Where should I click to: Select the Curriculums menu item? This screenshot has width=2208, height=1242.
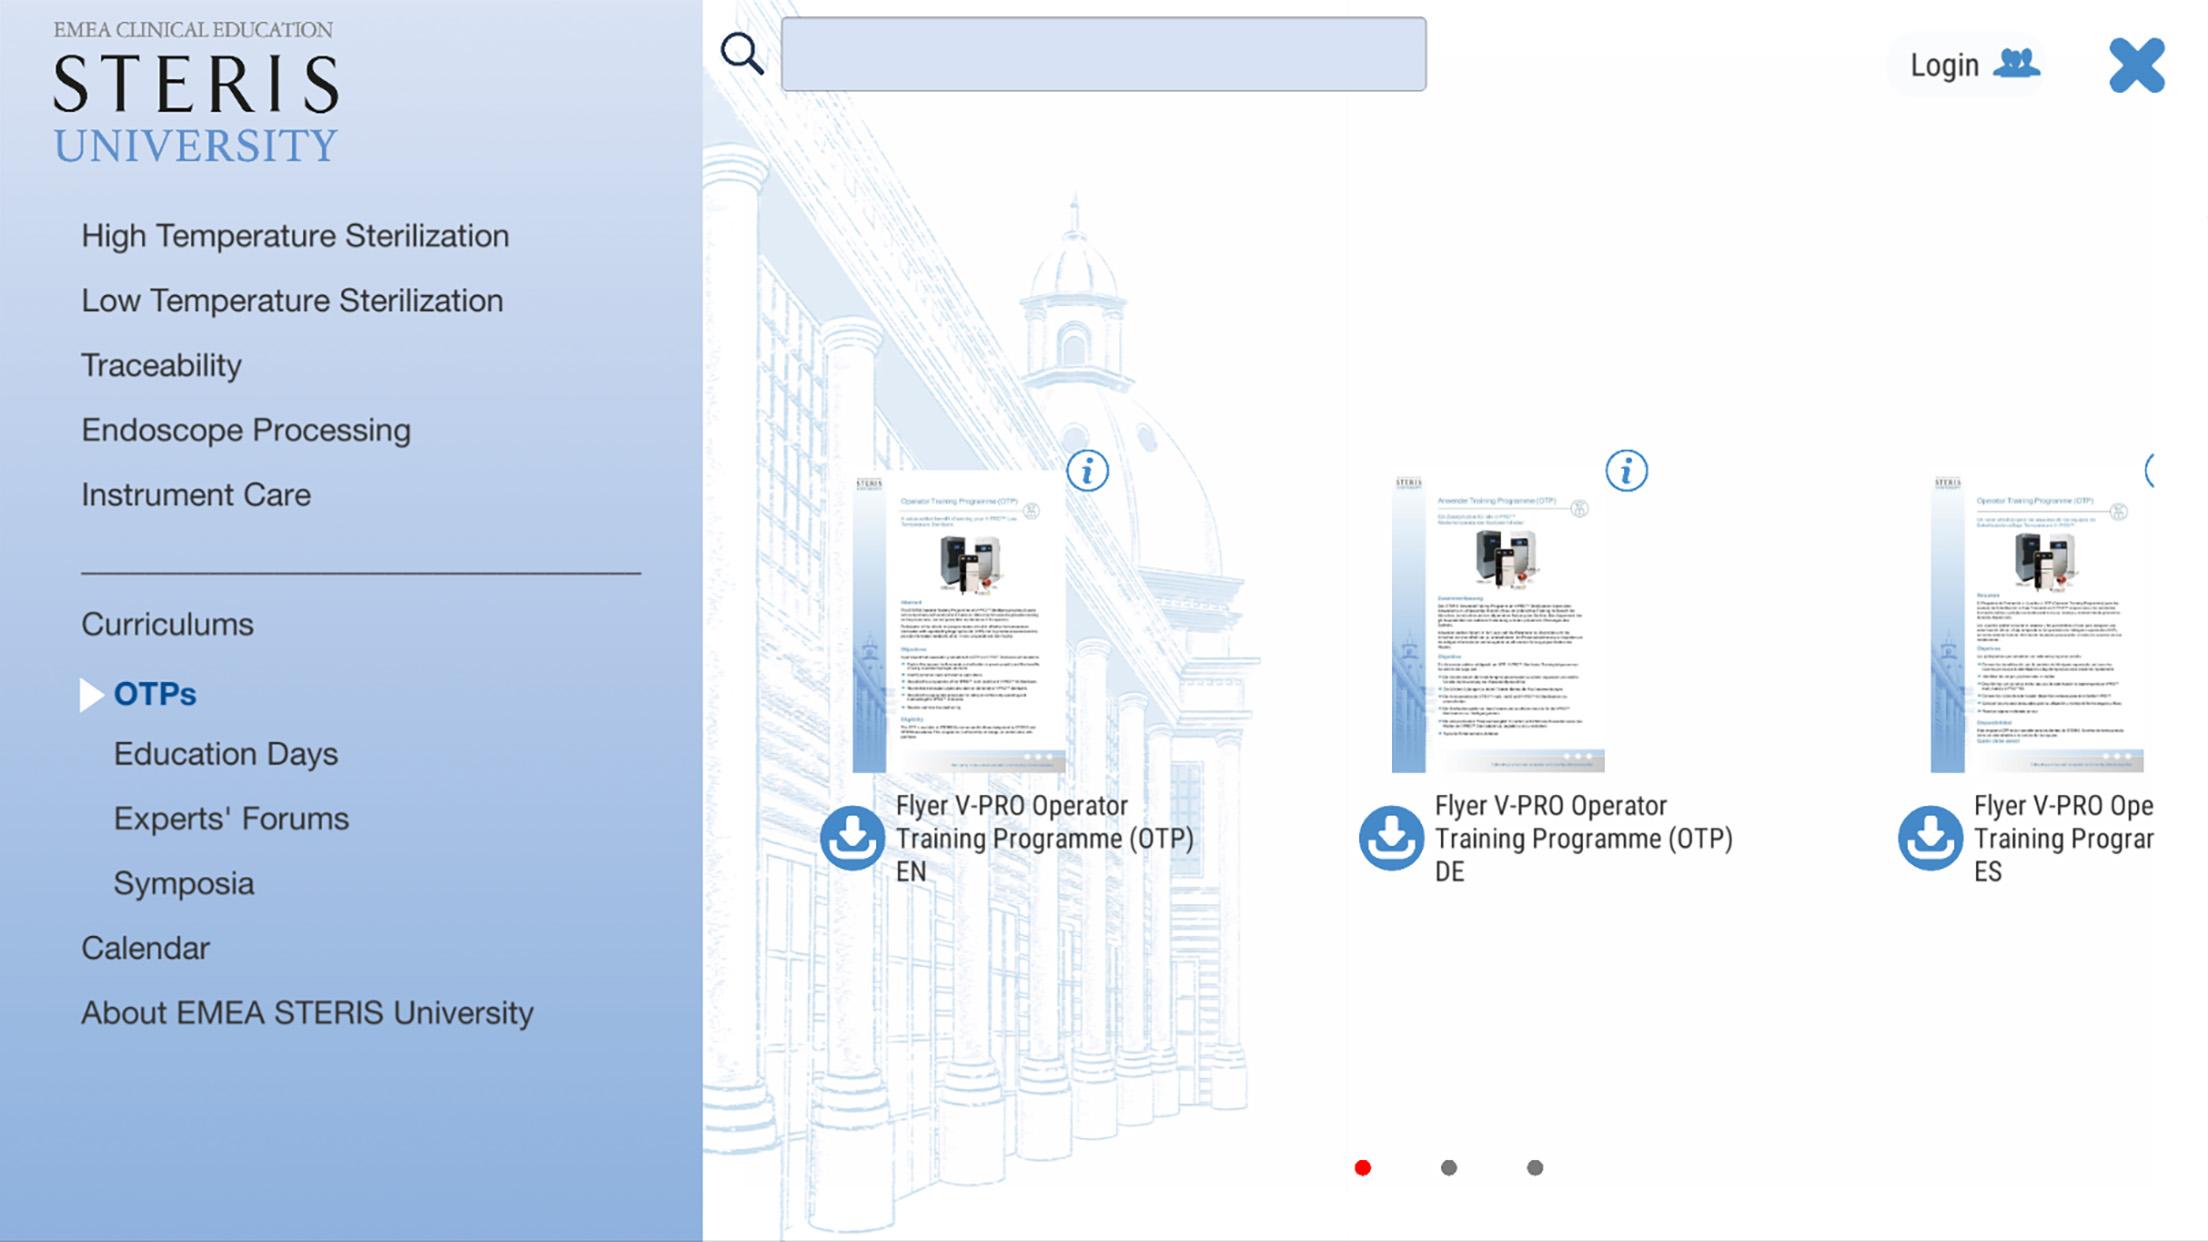167,625
